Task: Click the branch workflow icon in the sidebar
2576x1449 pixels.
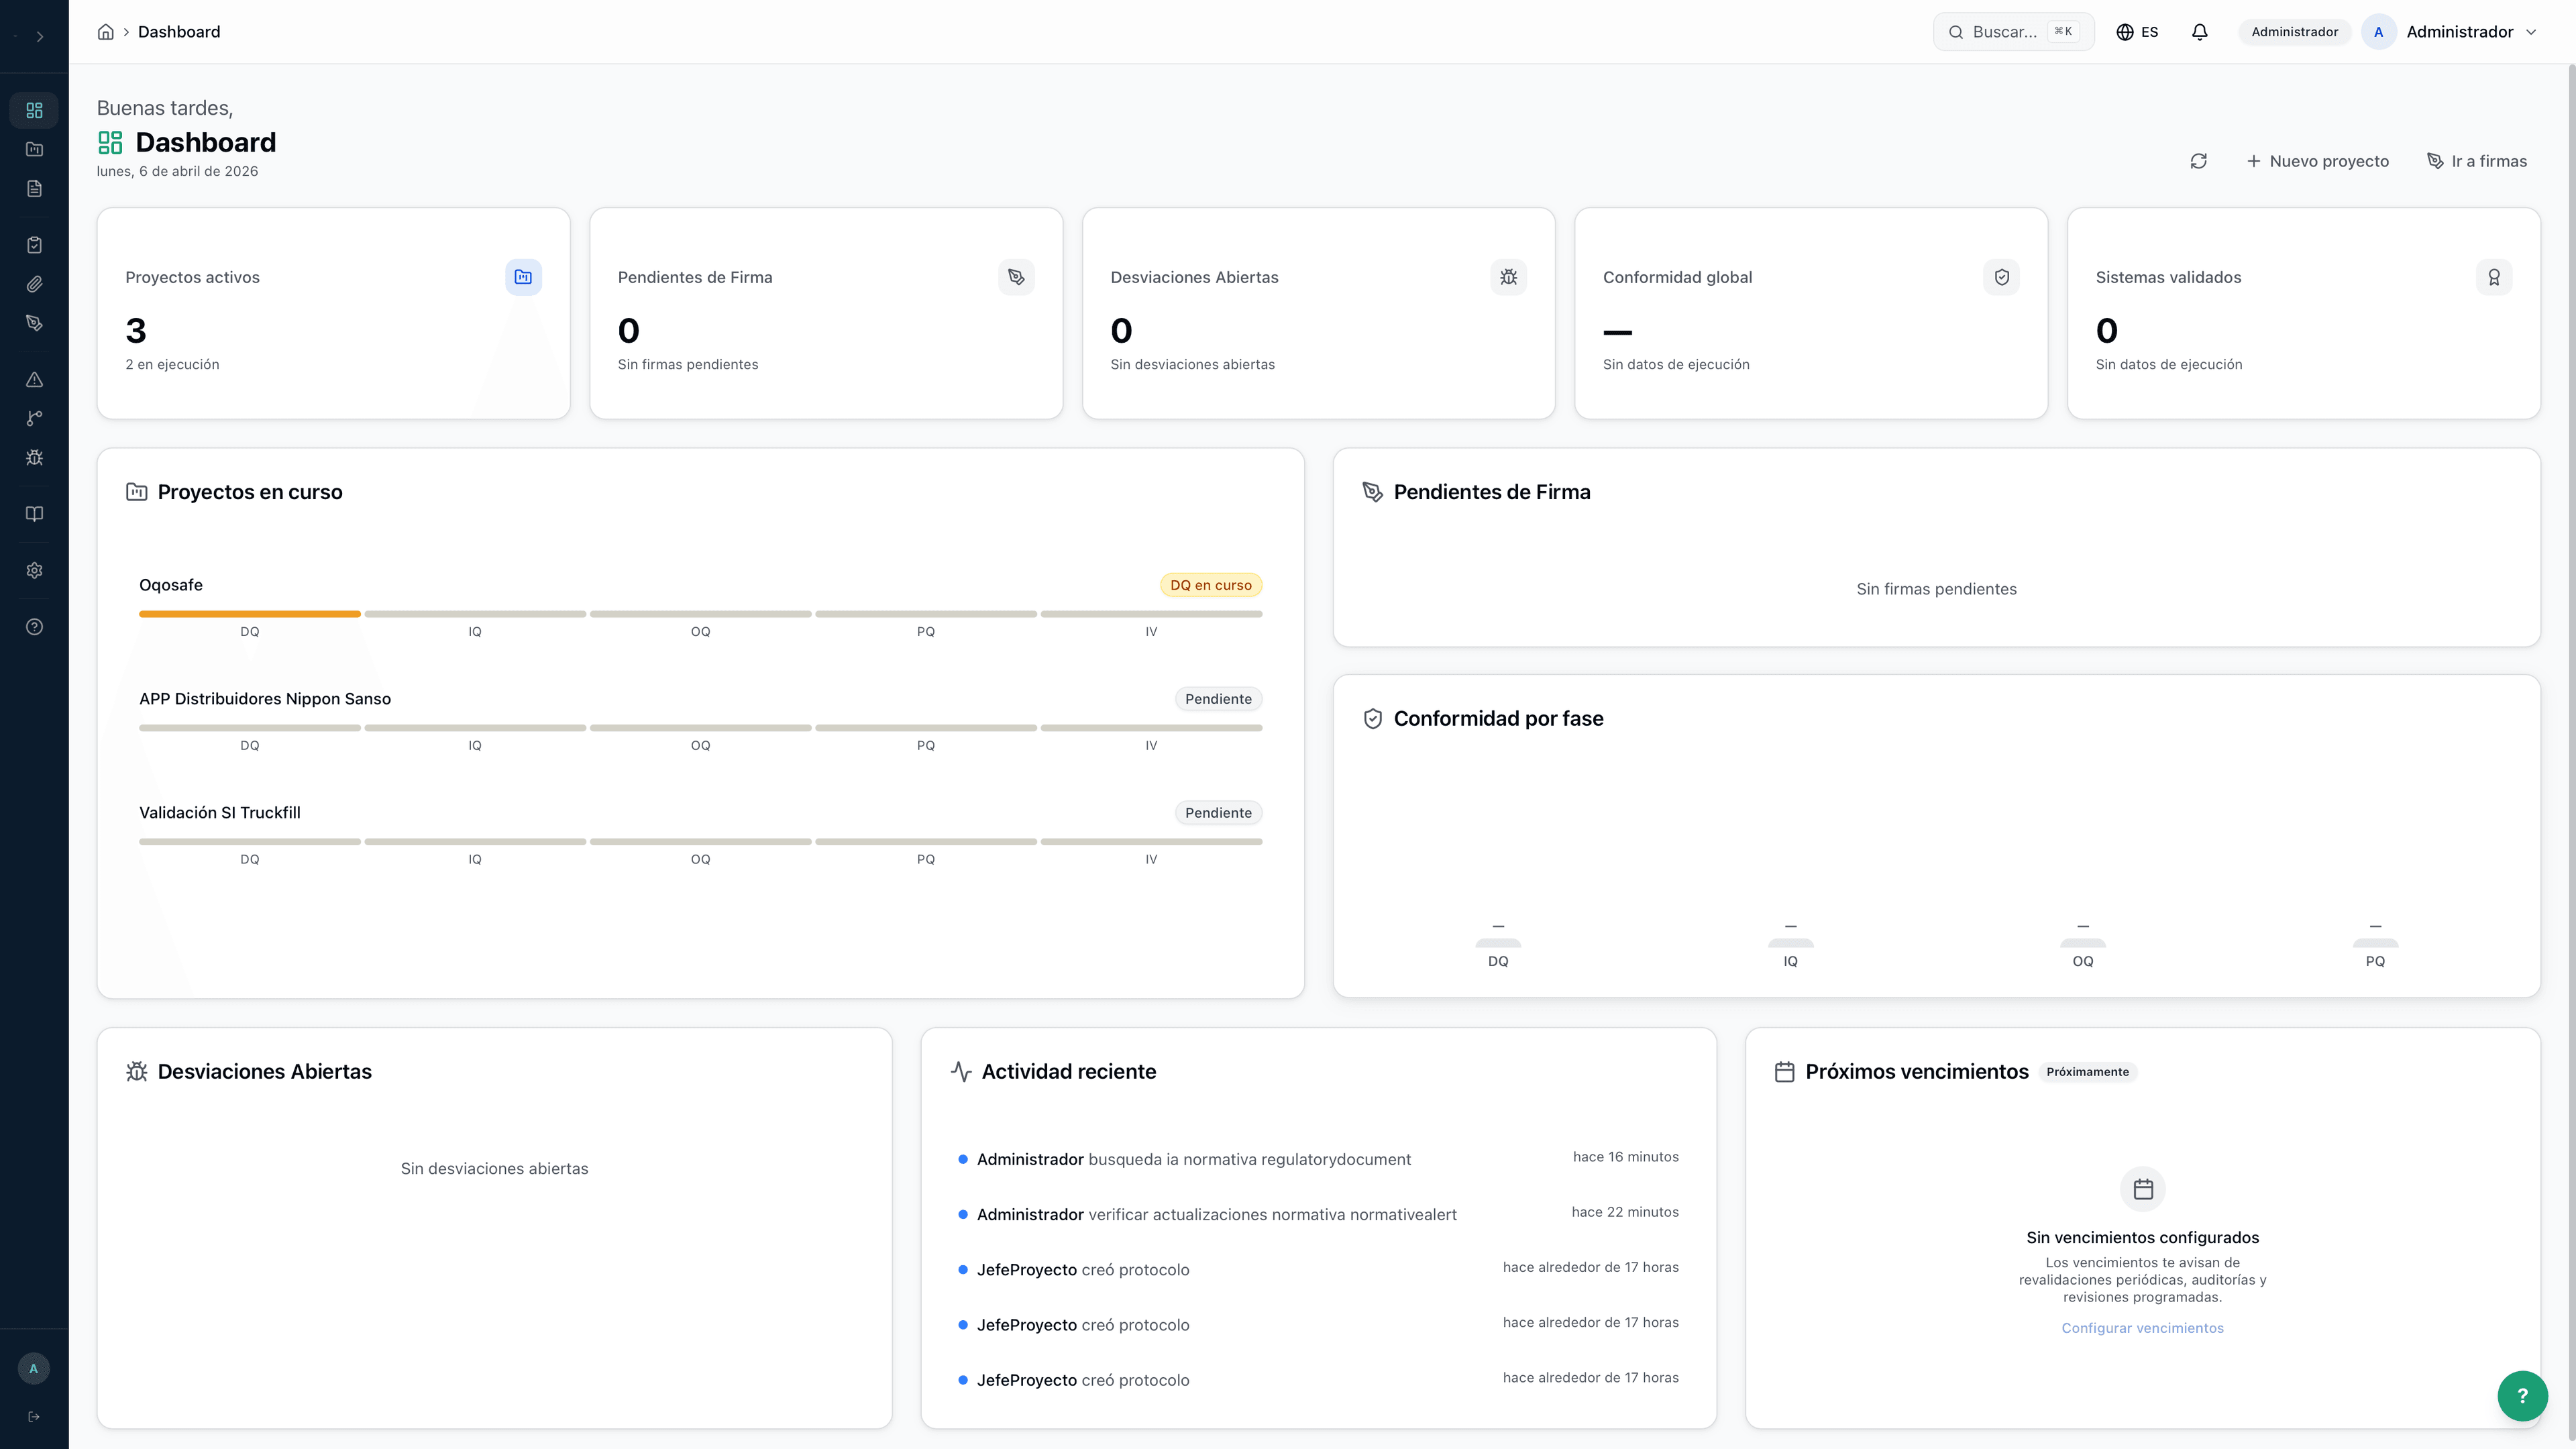Action: (34, 417)
